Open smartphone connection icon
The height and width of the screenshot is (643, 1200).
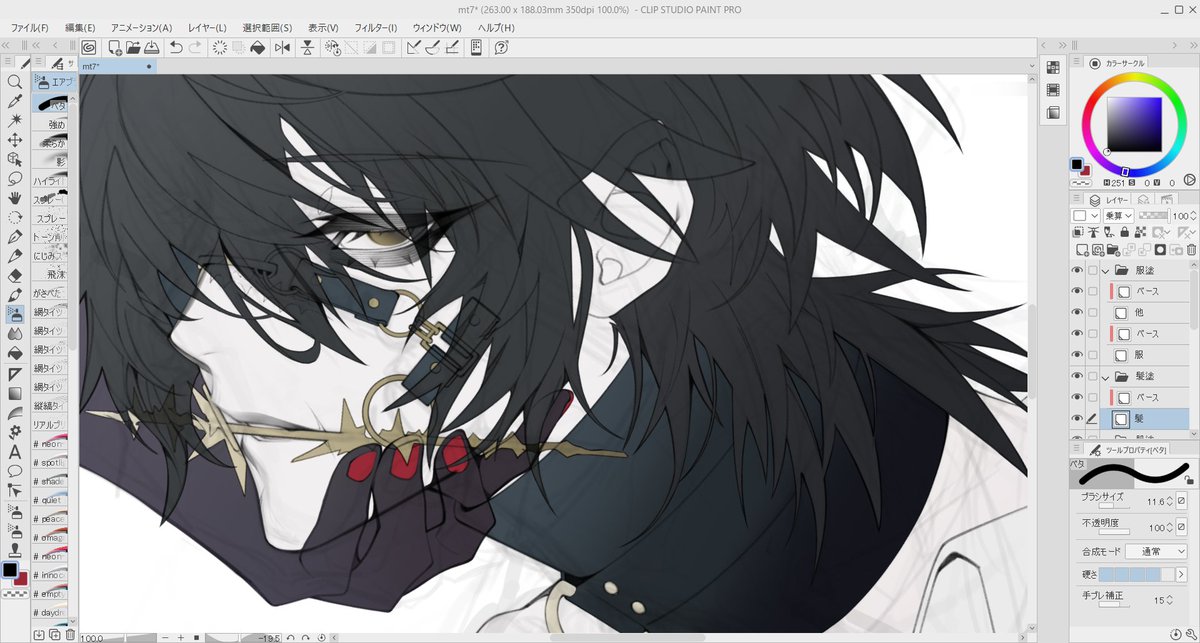tap(476, 47)
